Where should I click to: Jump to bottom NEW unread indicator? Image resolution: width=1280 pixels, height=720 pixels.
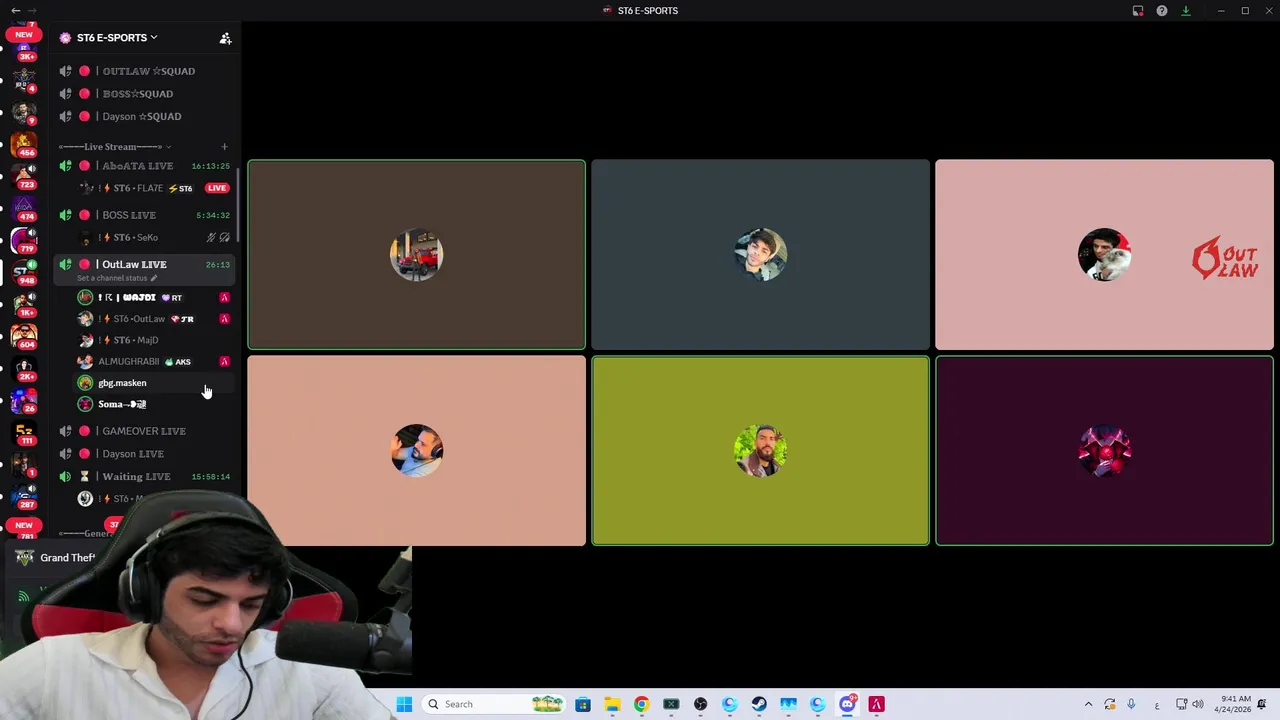tap(24, 525)
